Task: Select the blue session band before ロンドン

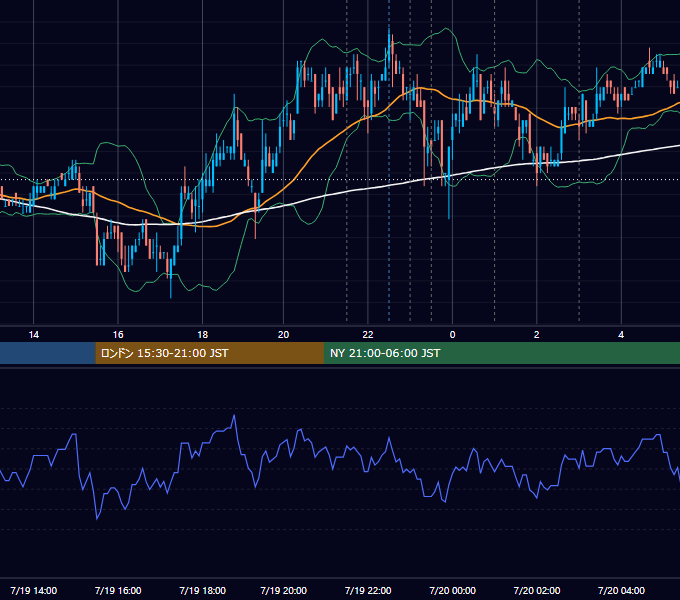Action: pos(48,353)
